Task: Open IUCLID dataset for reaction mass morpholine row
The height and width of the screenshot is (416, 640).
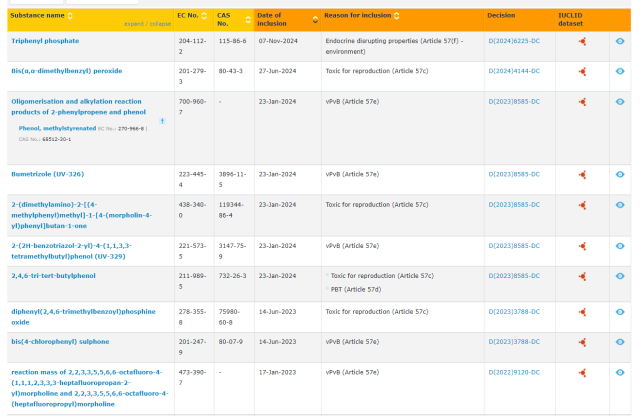Action: click(582, 373)
